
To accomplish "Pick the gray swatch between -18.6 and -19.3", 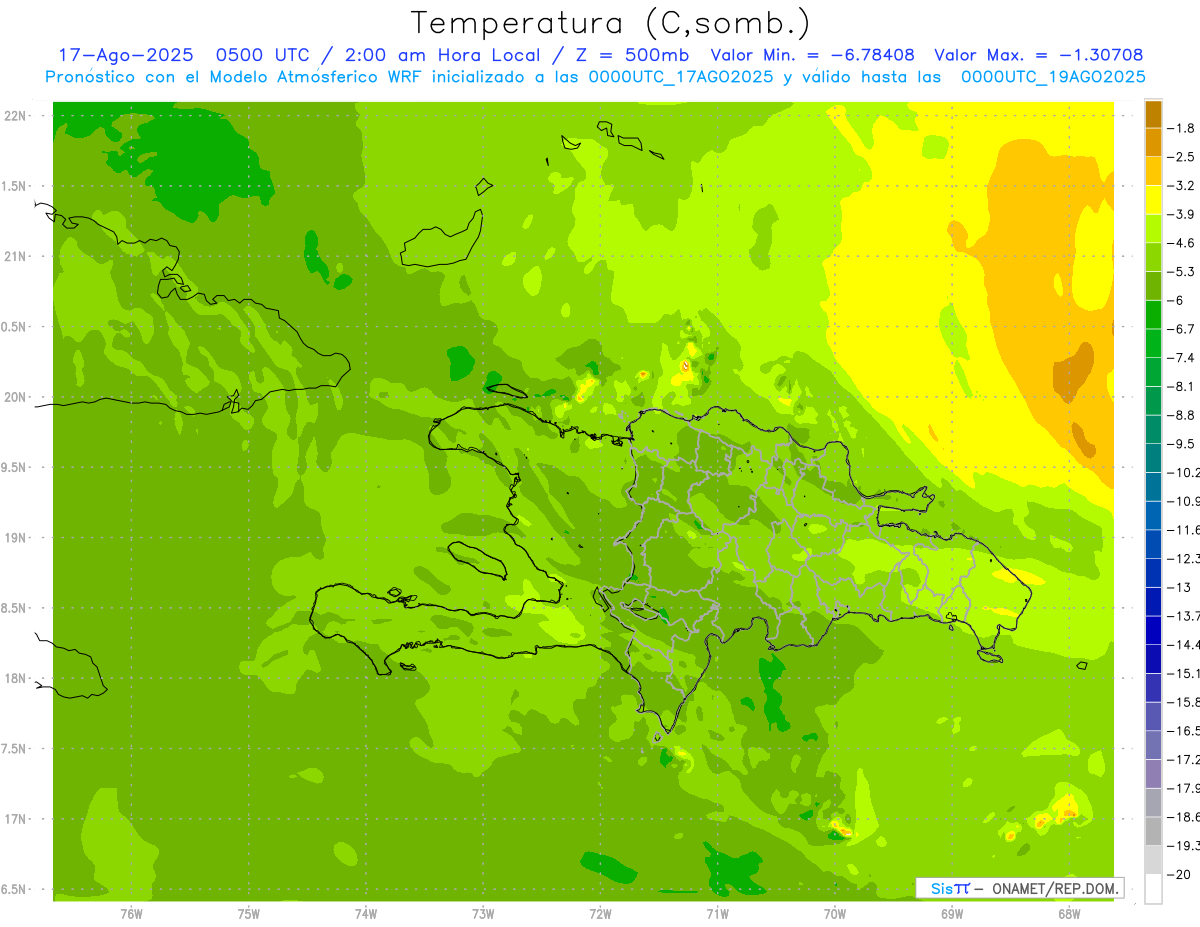I will [x=1153, y=832].
